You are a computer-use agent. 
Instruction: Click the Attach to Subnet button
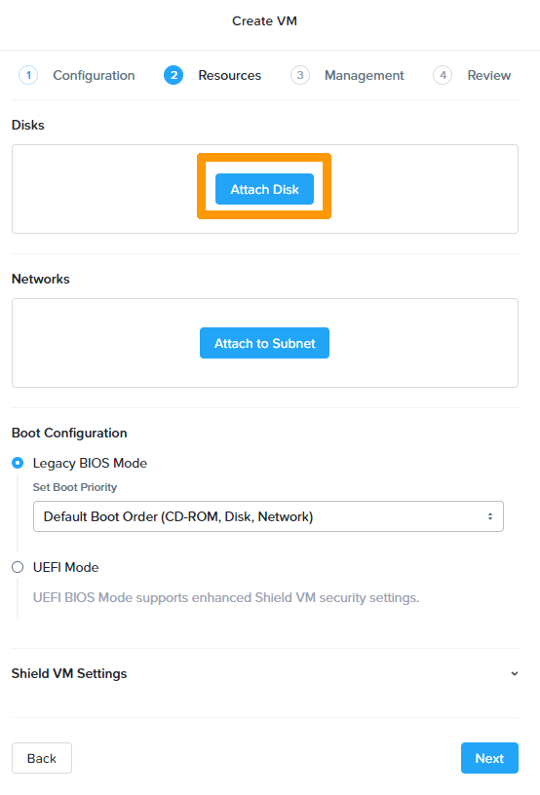(265, 343)
